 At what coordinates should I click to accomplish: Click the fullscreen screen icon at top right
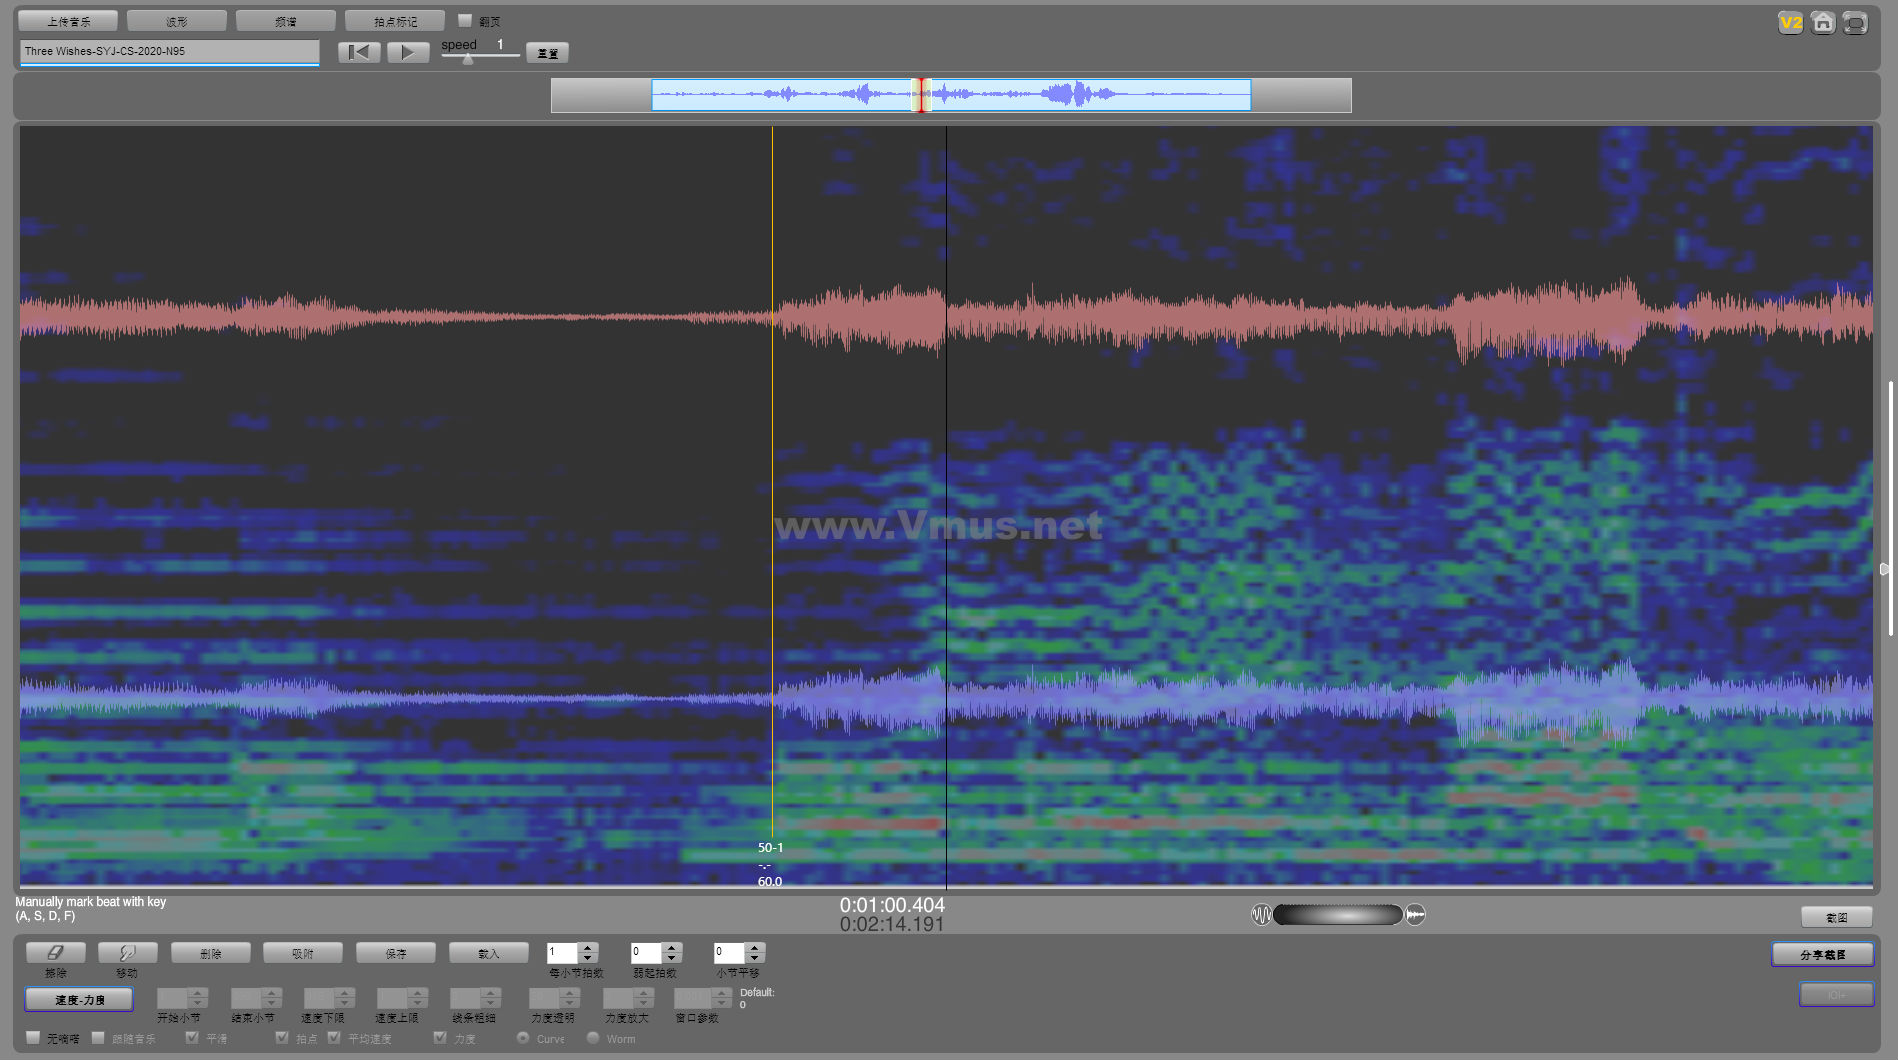(x=1855, y=23)
